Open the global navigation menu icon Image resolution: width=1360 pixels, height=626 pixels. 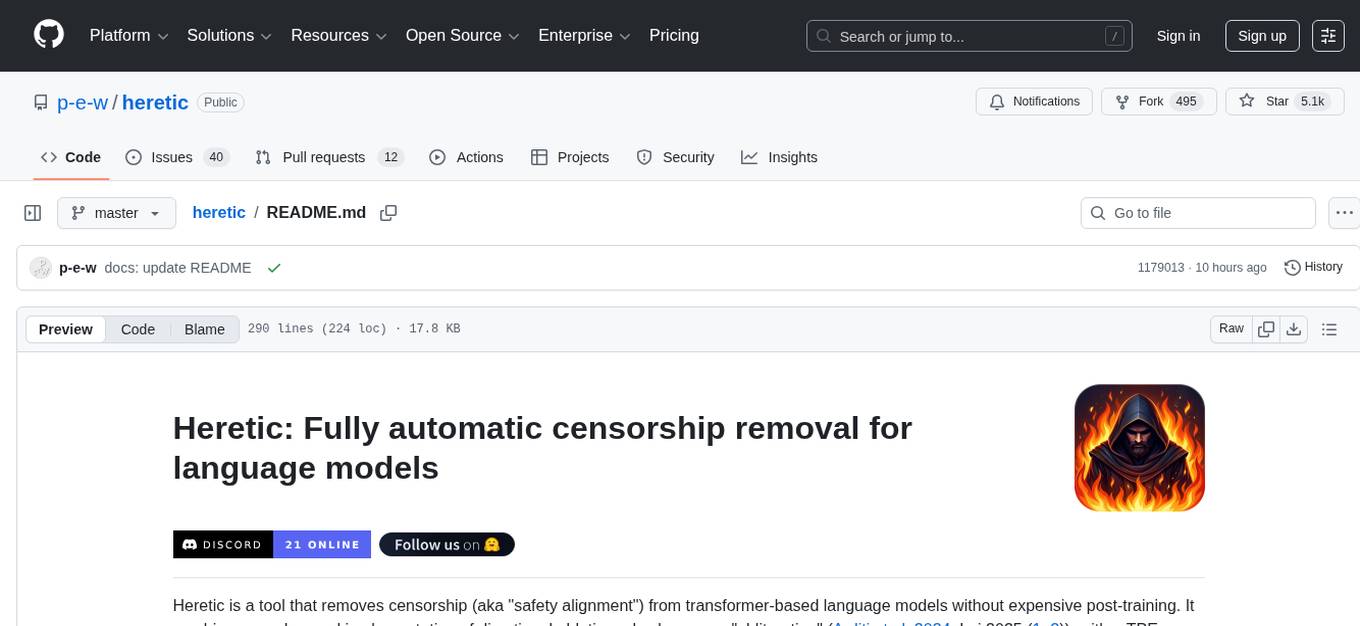pyautogui.click(x=1328, y=36)
